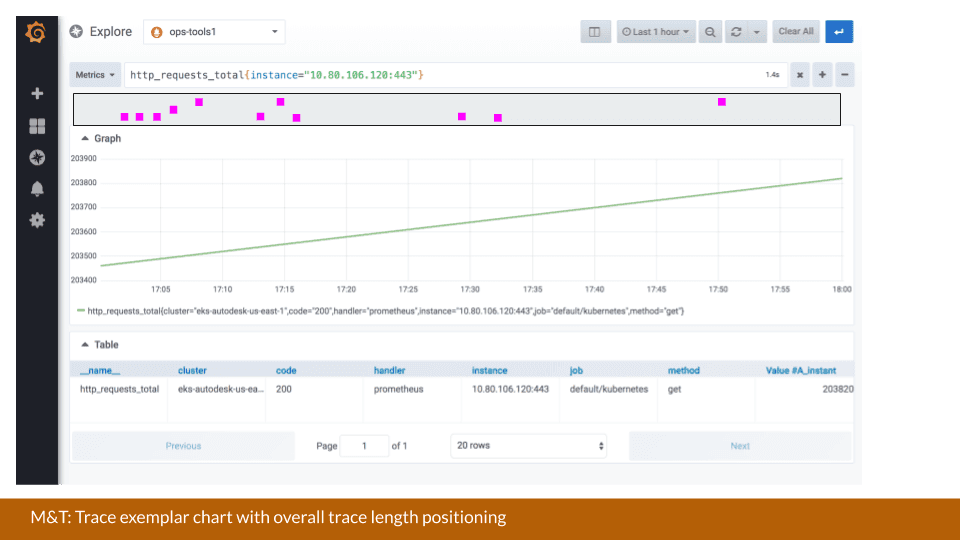Click the Explore compass icon beside title
This screenshot has width=960, height=540.
coord(76,32)
